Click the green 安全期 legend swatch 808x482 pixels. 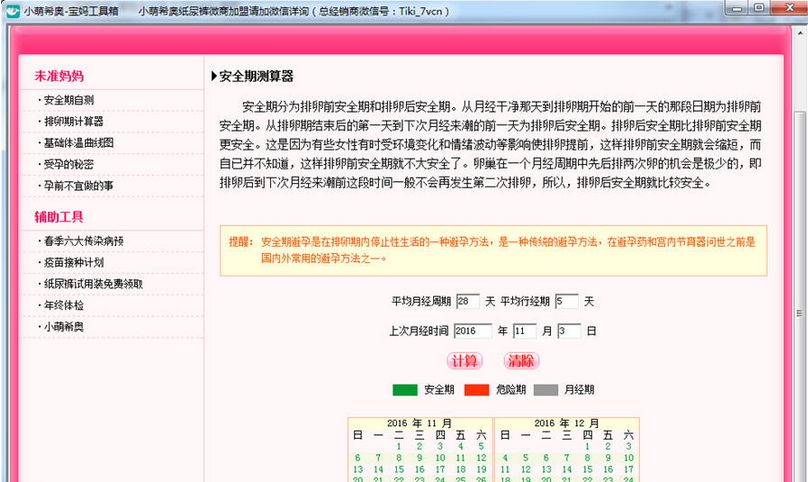click(405, 390)
